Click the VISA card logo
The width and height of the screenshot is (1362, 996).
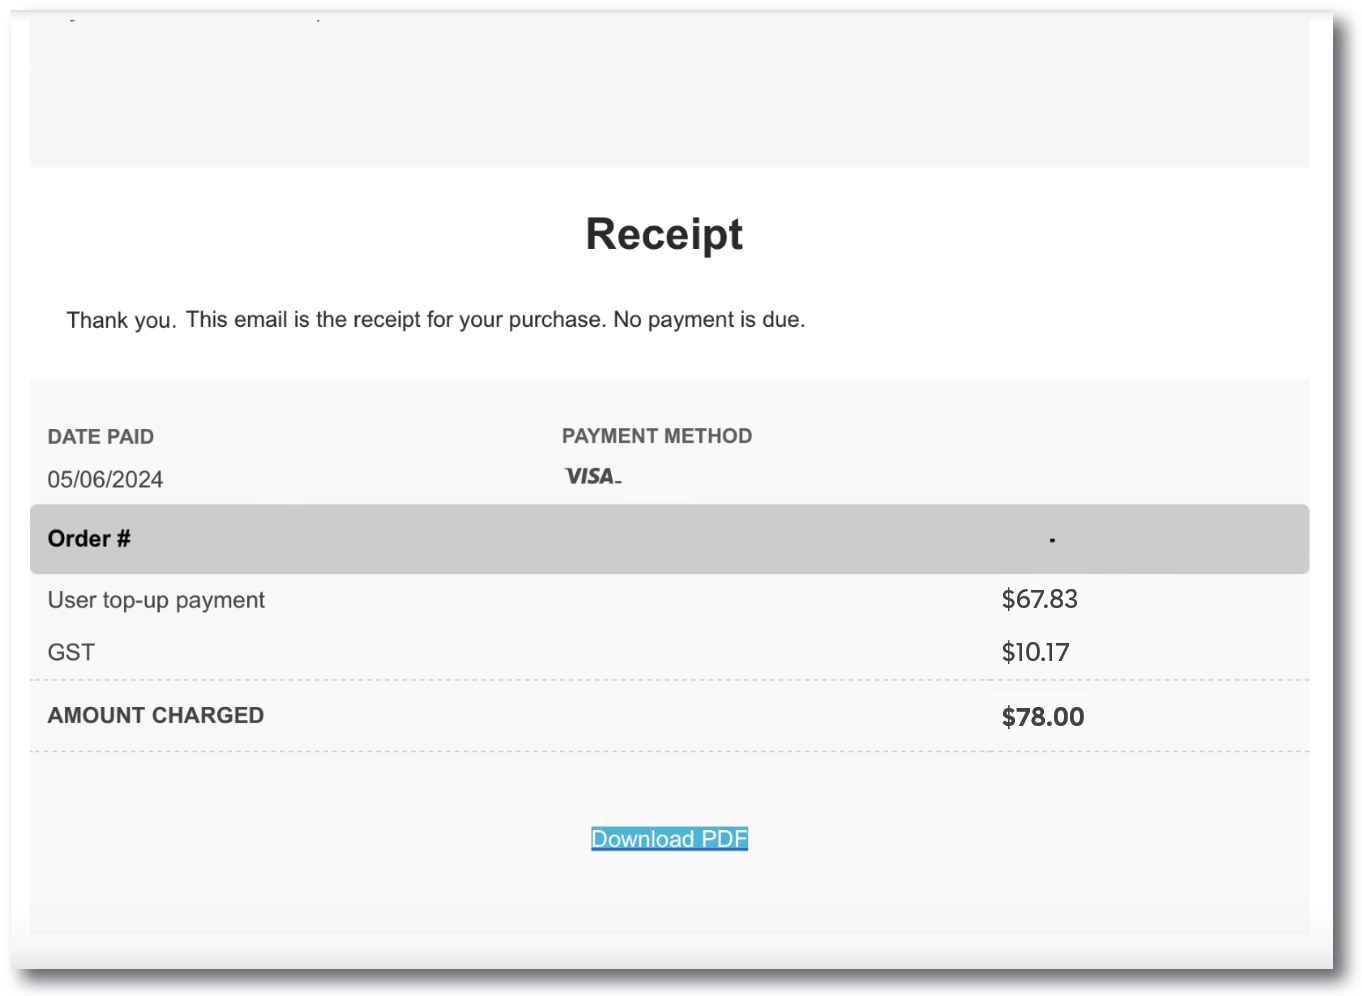(591, 477)
